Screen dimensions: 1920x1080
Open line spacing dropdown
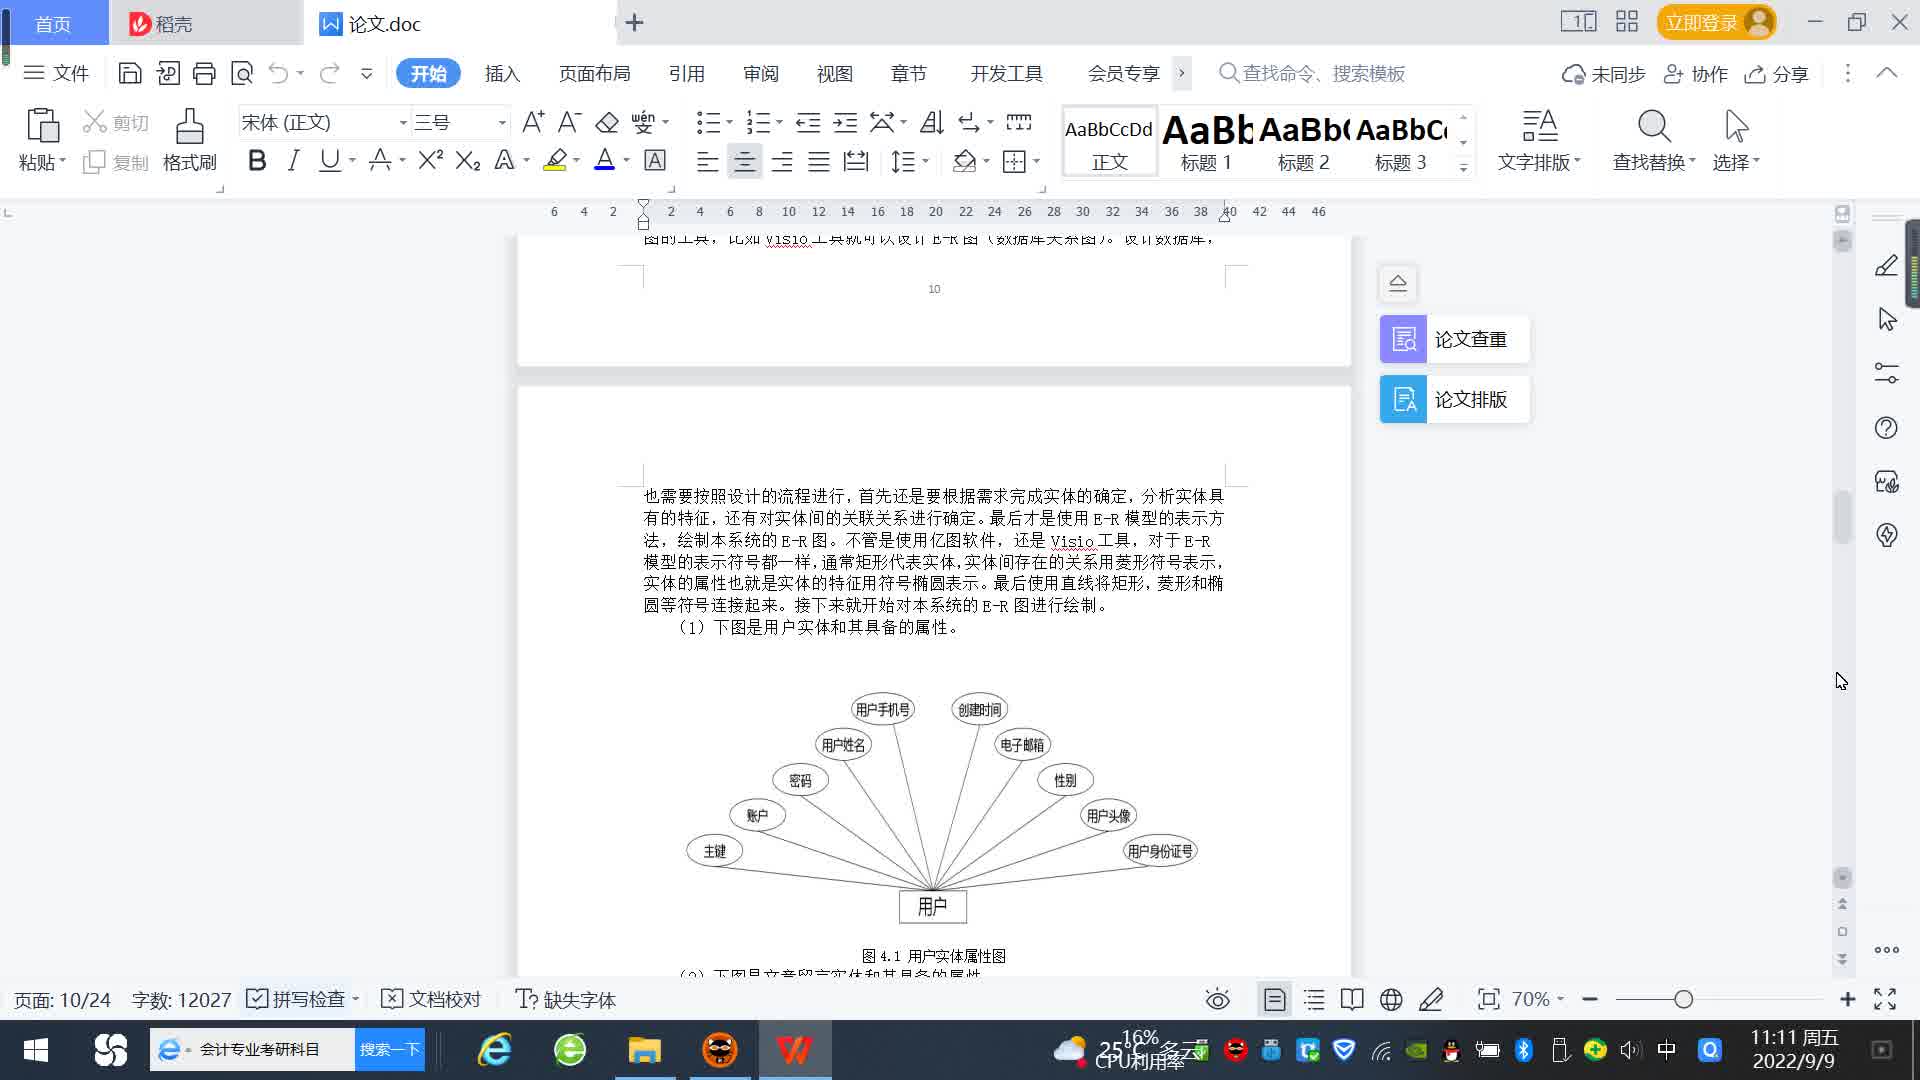coord(910,161)
